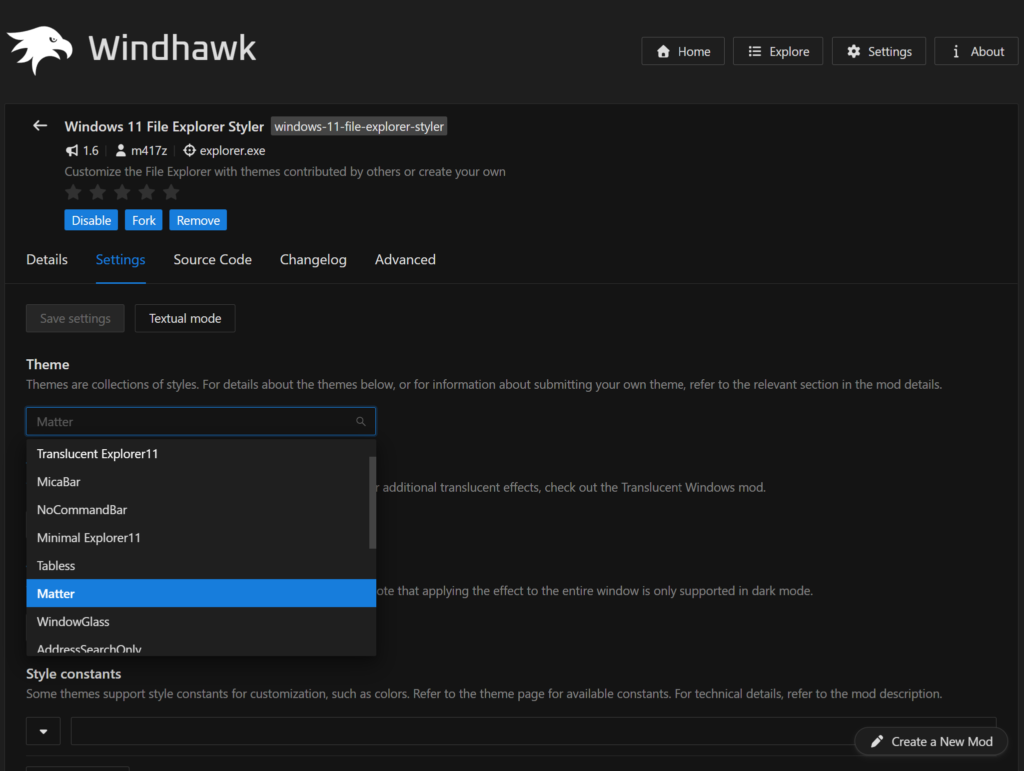Click the author person icon beside m417z
This screenshot has height=771, width=1024.
pos(121,151)
